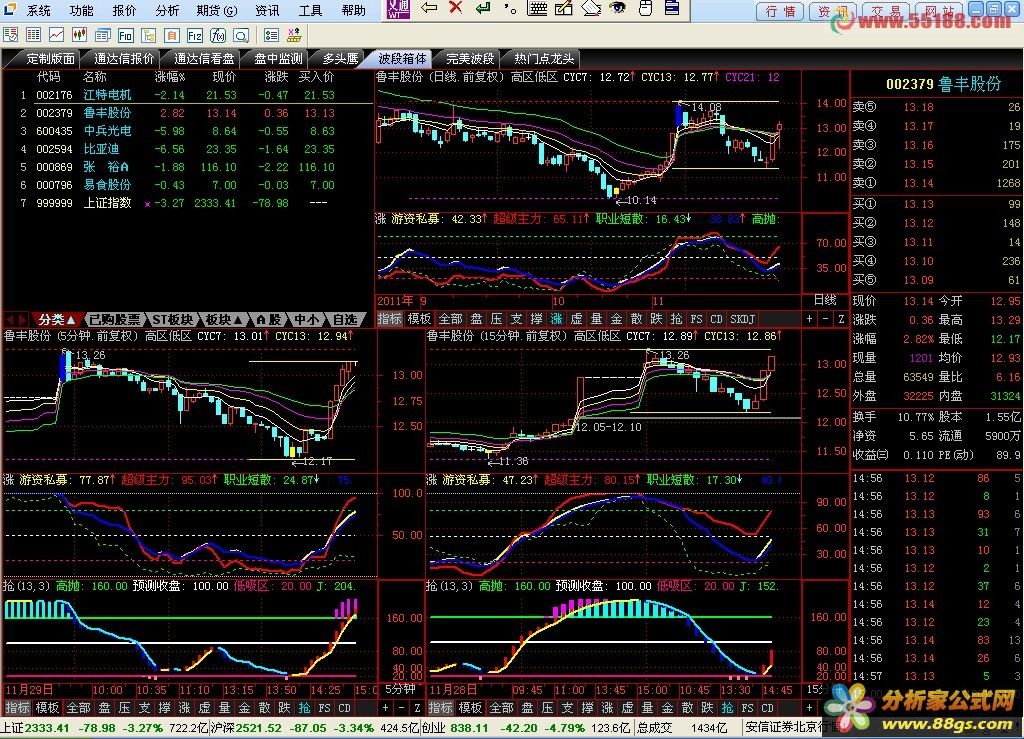This screenshot has width=1024, height=739.
Task: Open the 系统 menu
Action: coord(38,10)
